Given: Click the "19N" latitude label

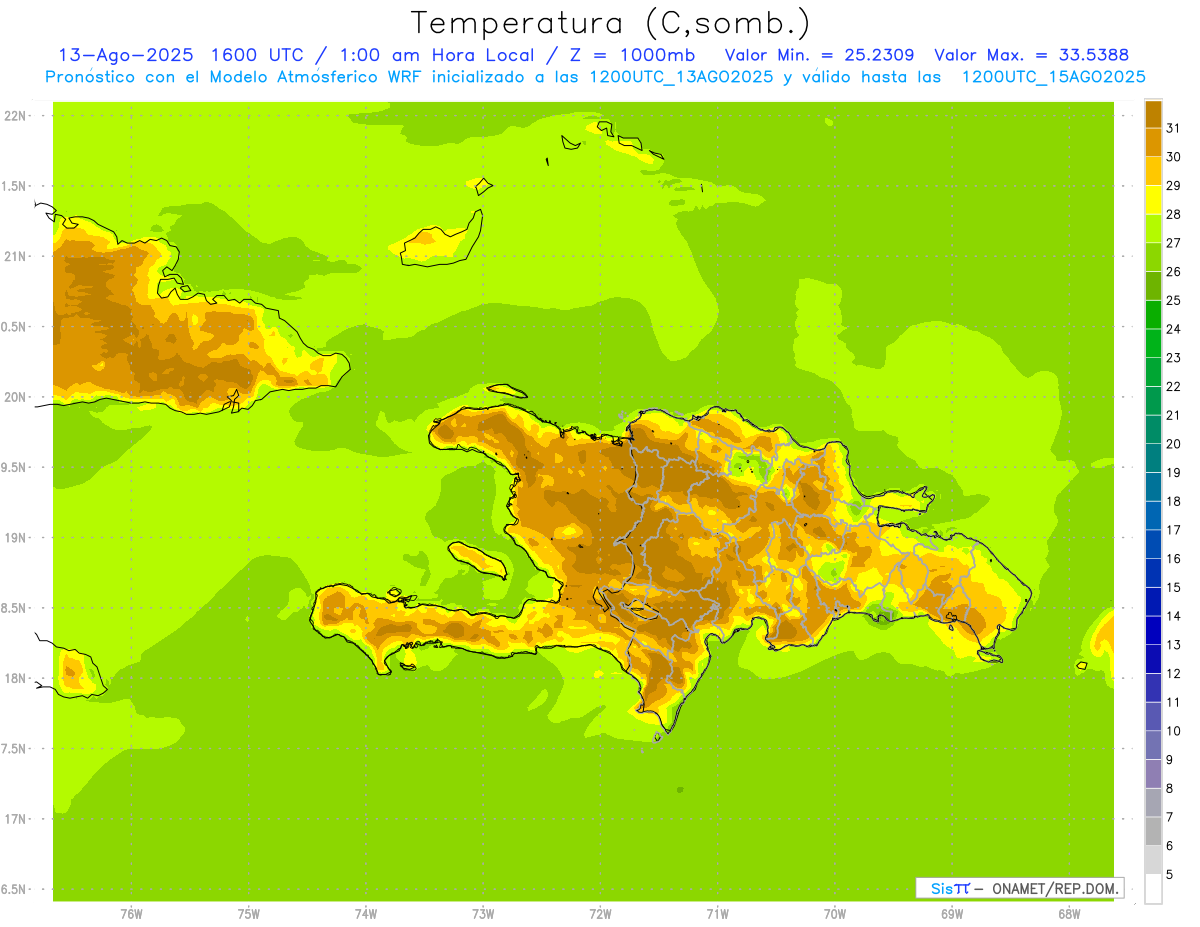Looking at the screenshot, I should 15,538.
